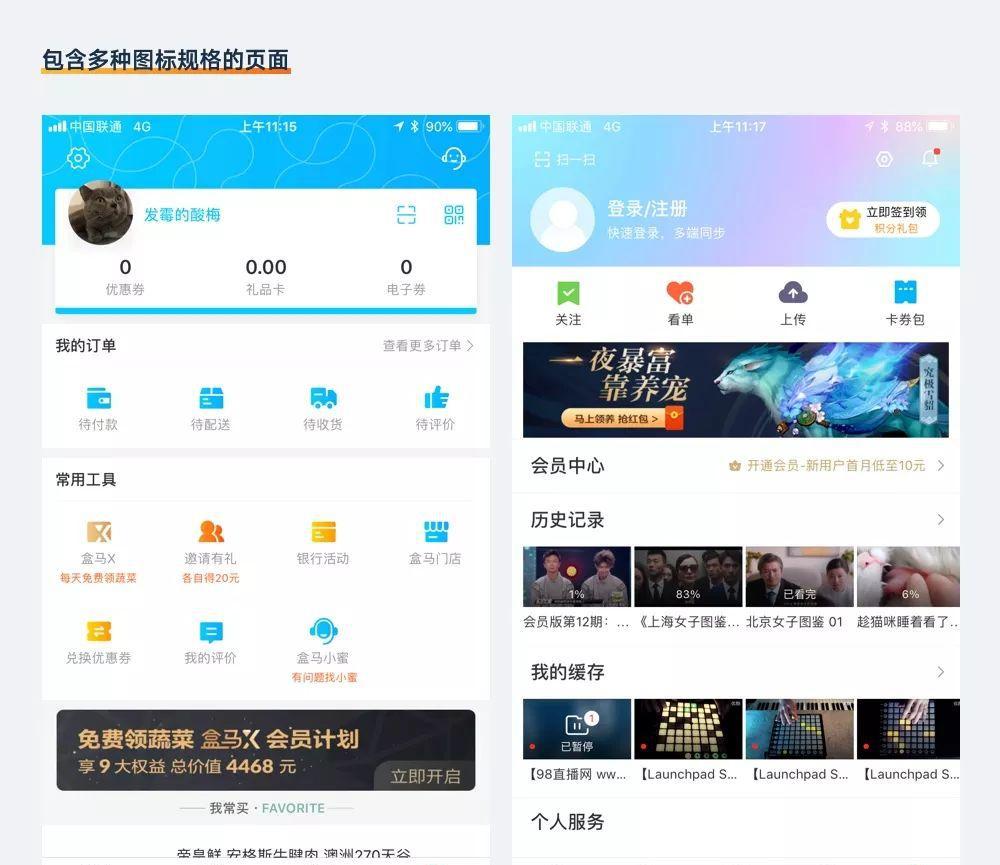Open settings hexagon icon in video app
The image size is (1000, 865).
pos(884,159)
